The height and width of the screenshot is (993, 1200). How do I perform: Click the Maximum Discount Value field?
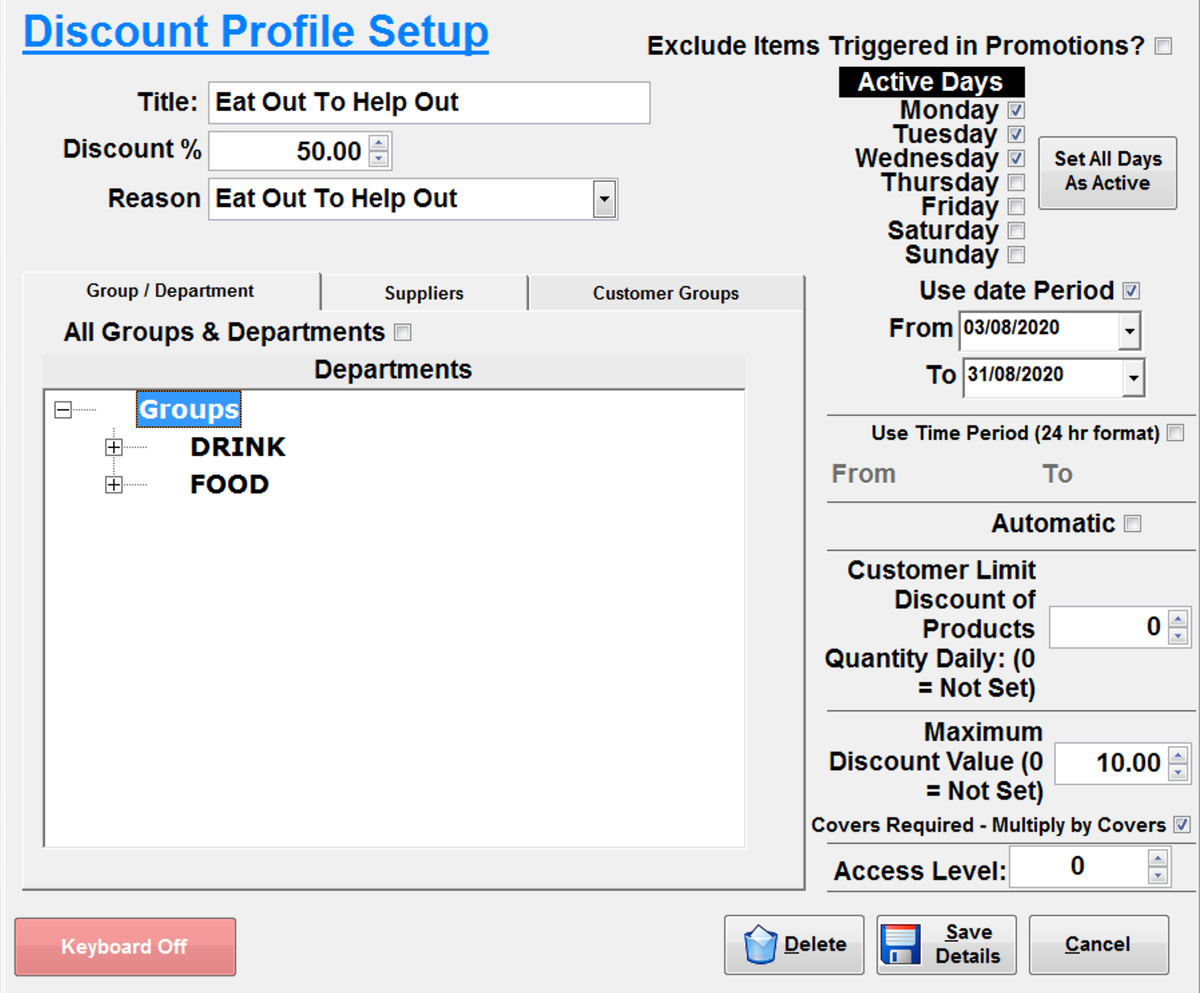click(1112, 764)
